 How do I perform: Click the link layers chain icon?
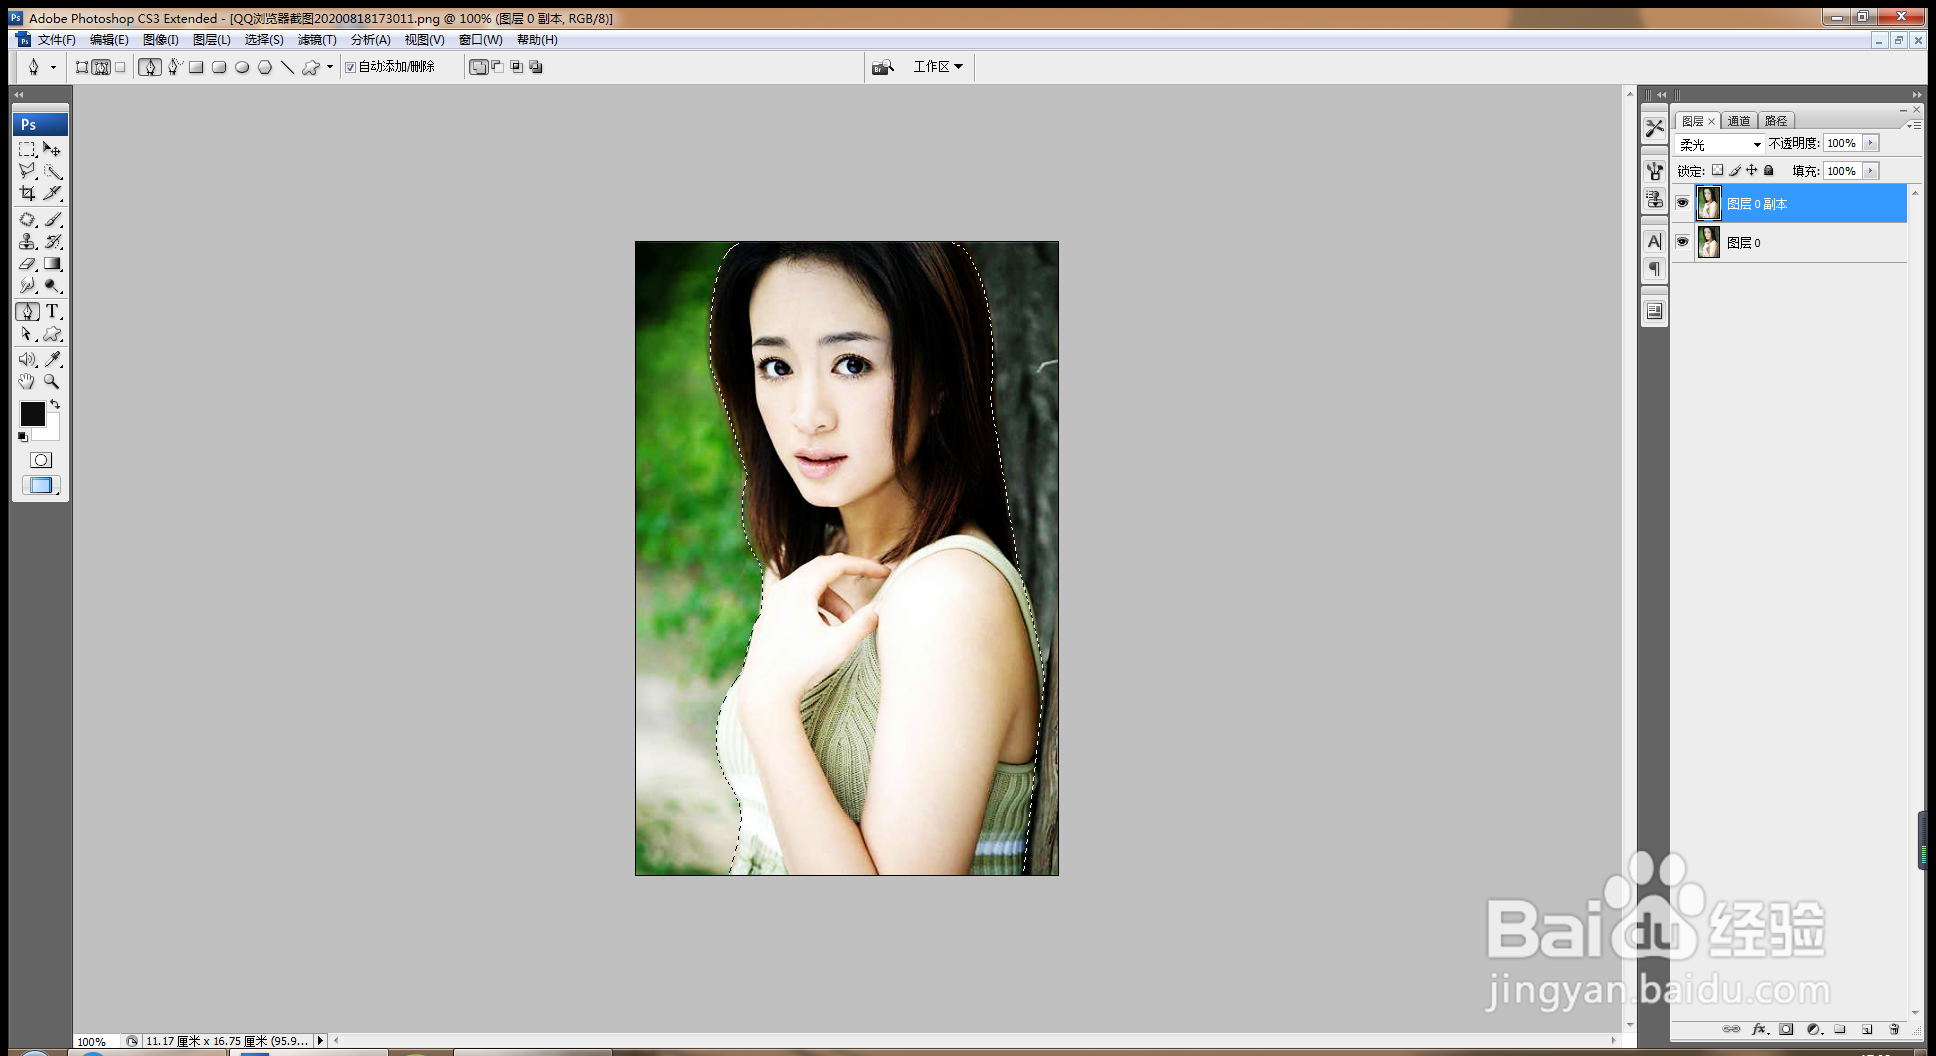[x=1731, y=1029]
